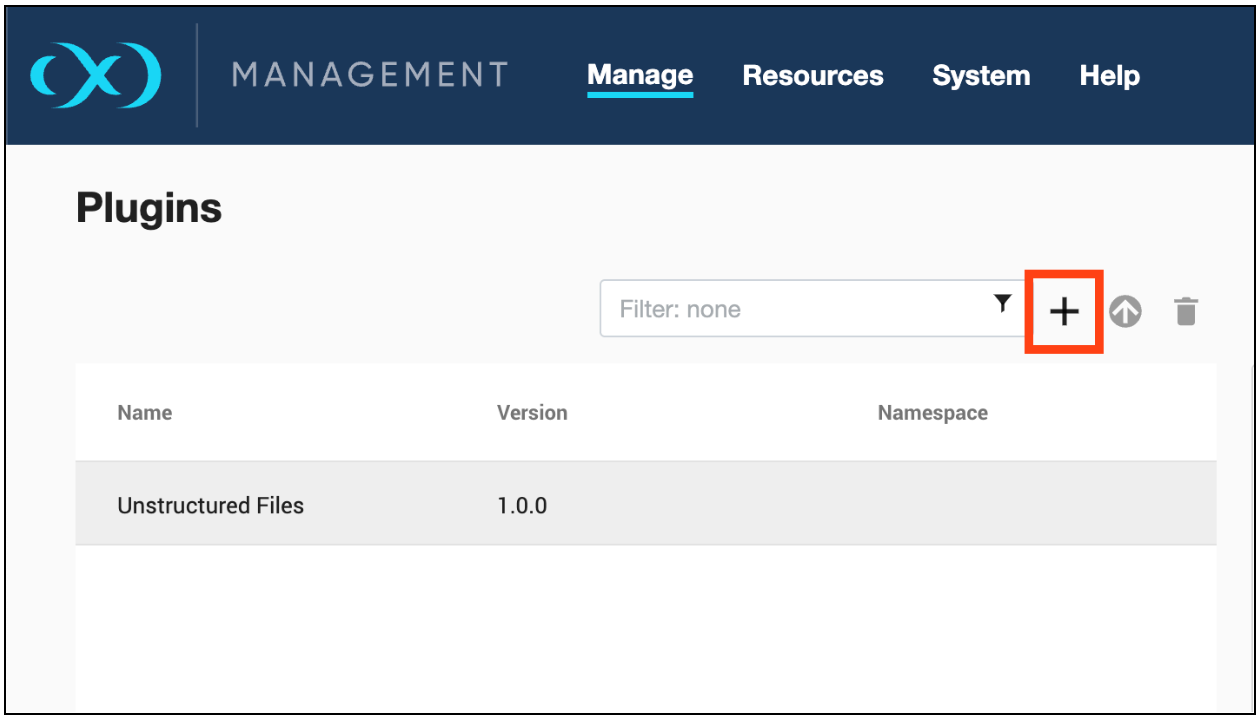This screenshot has height=718, width=1258.
Task: Click the Delphix logo in header
Action: click(95, 75)
